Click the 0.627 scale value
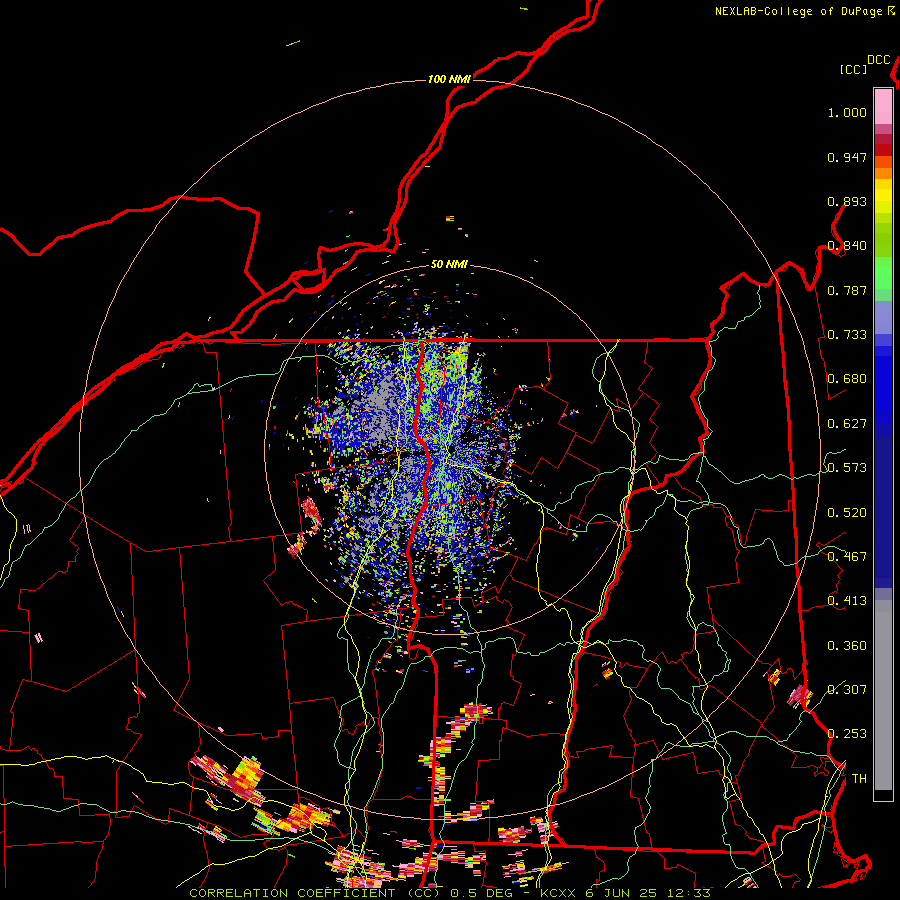 (847, 424)
